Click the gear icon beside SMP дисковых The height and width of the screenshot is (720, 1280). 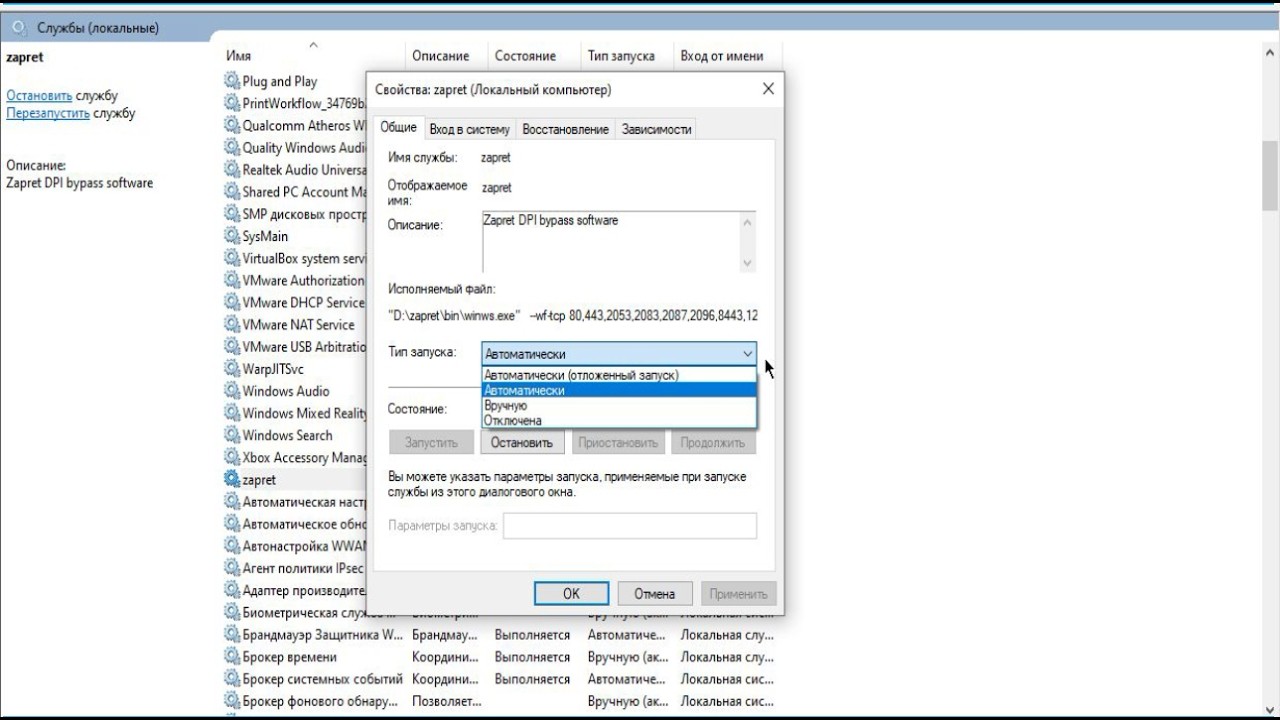[x=232, y=214]
